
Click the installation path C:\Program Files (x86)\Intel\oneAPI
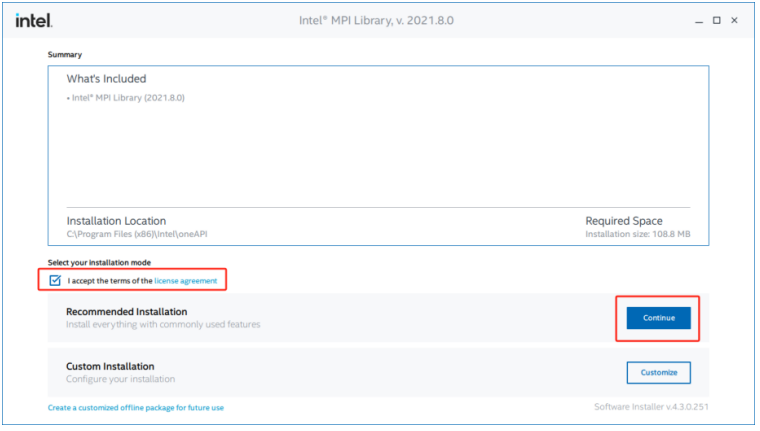137,234
